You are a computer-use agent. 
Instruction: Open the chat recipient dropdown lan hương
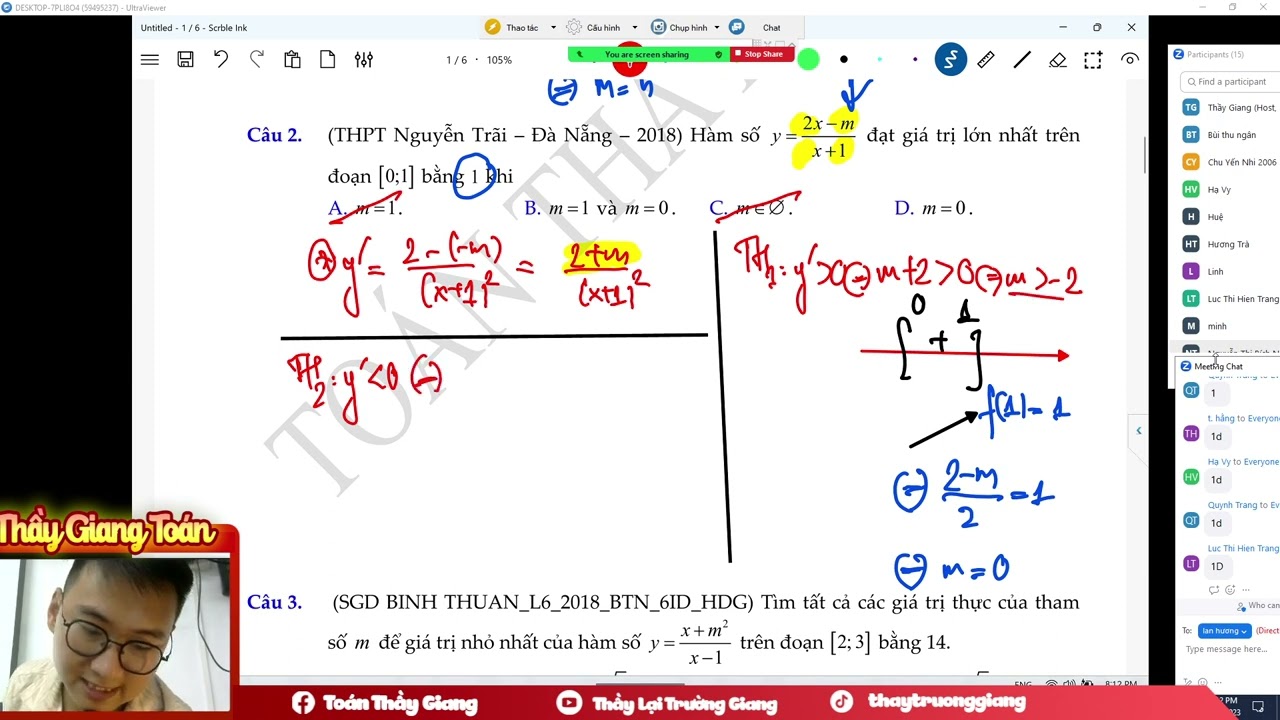[1224, 631]
